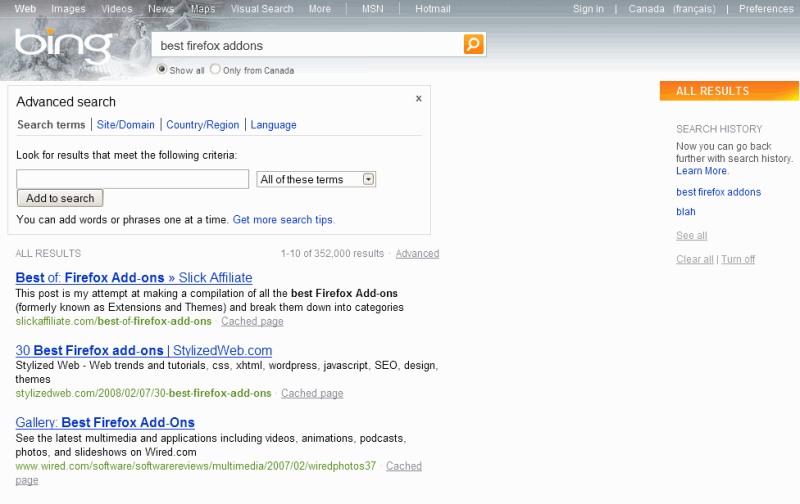
Task: Click the Canada region link
Action: pyautogui.click(x=646, y=9)
